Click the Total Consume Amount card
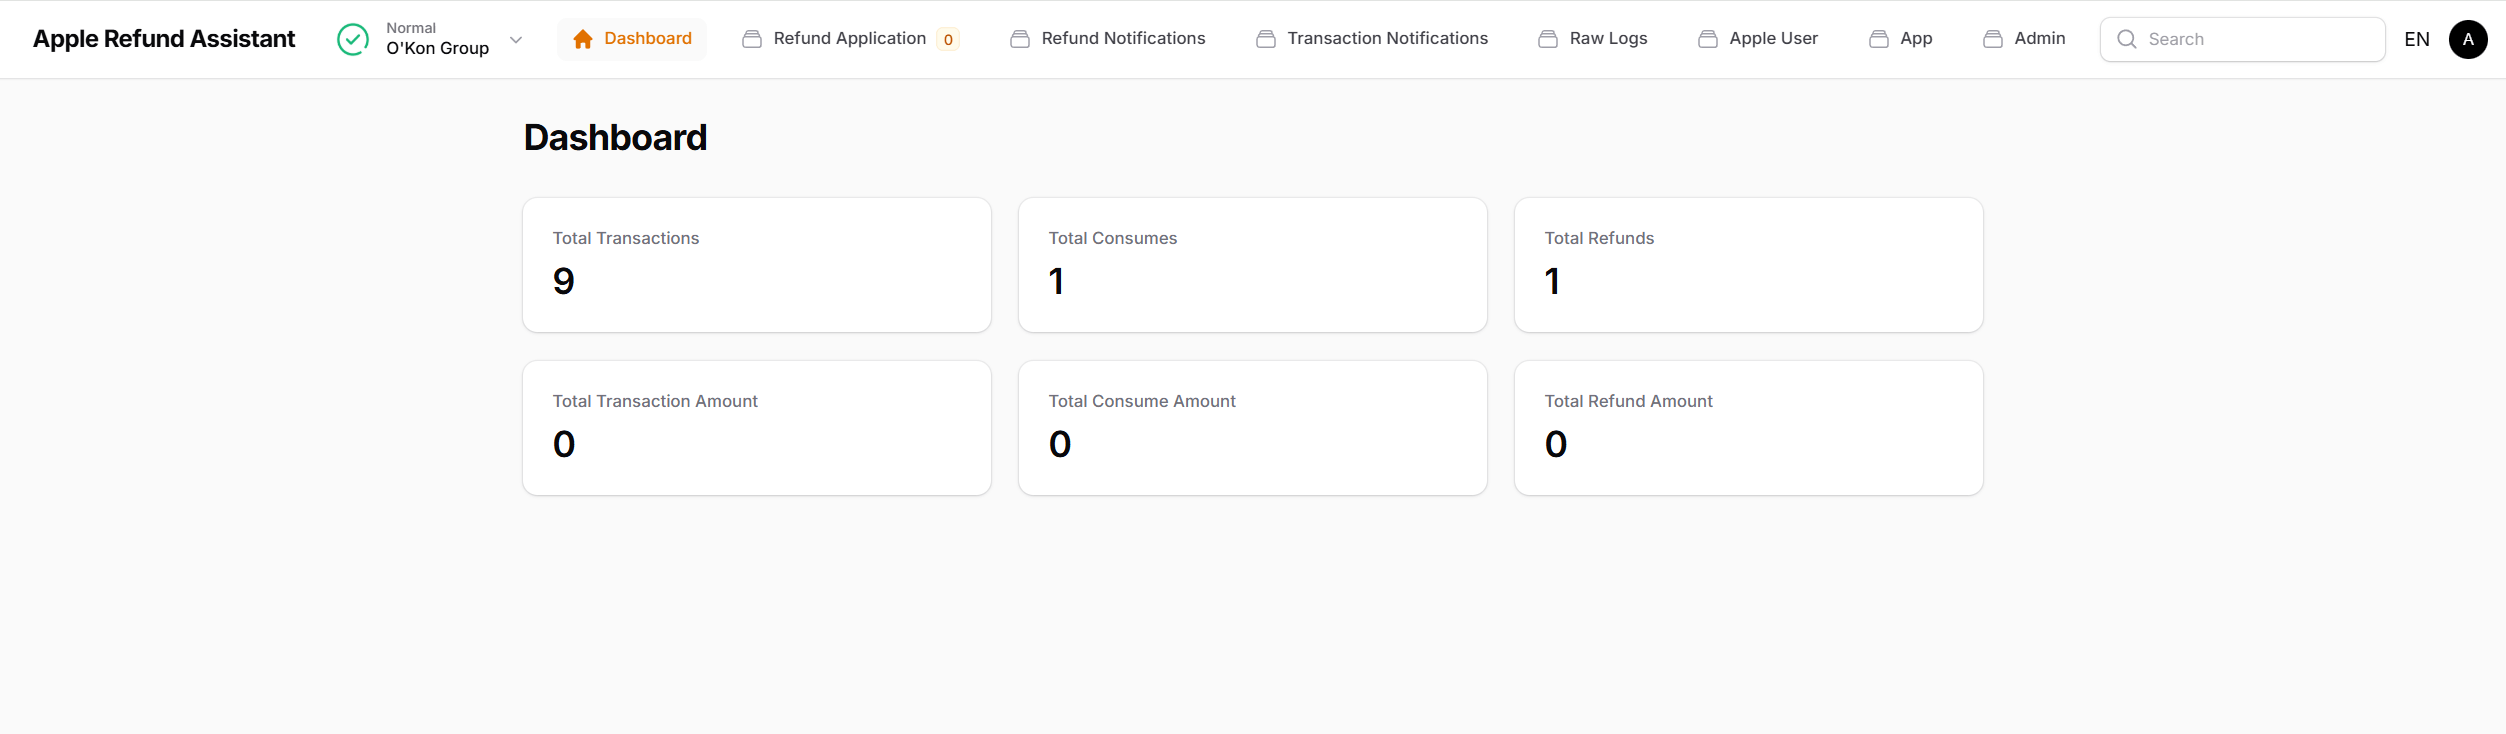Viewport: 2506px width, 734px height. 1252,428
